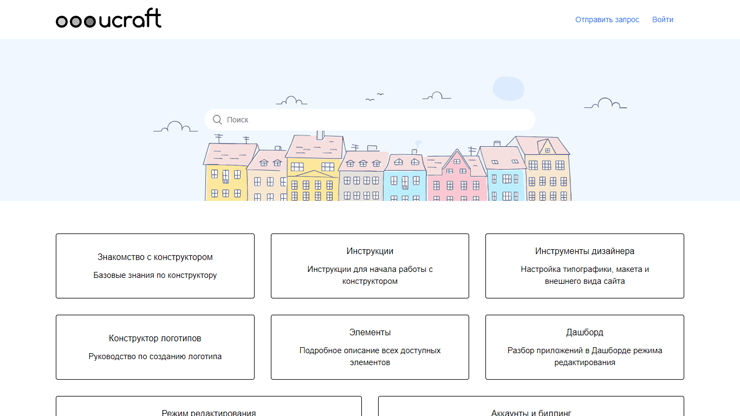Screen dimensions: 740x416
Task: Open the Инструкции category card
Action: pyautogui.click(x=370, y=266)
